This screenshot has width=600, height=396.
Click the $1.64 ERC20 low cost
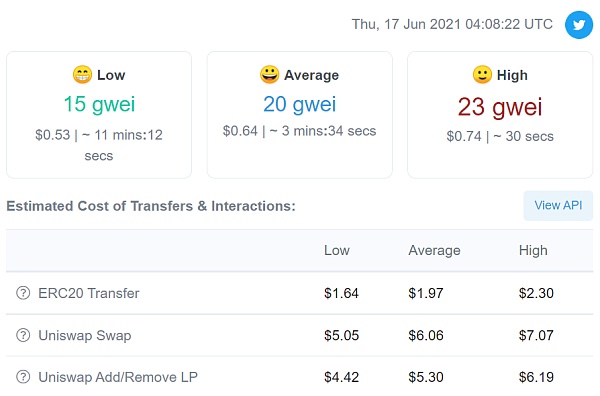click(341, 293)
